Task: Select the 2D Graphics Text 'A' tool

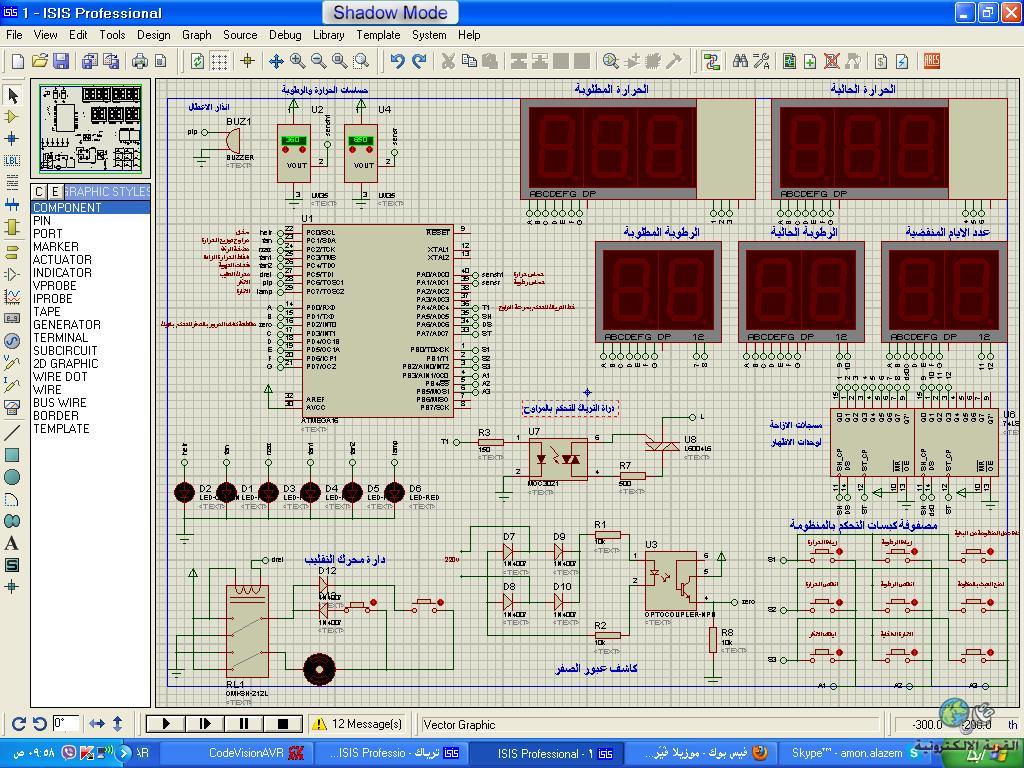Action: (x=12, y=543)
